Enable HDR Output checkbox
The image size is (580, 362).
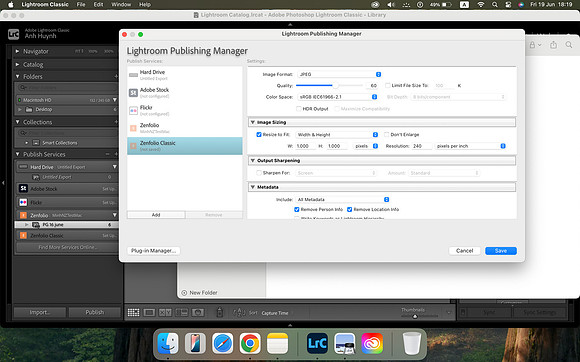tap(299, 109)
